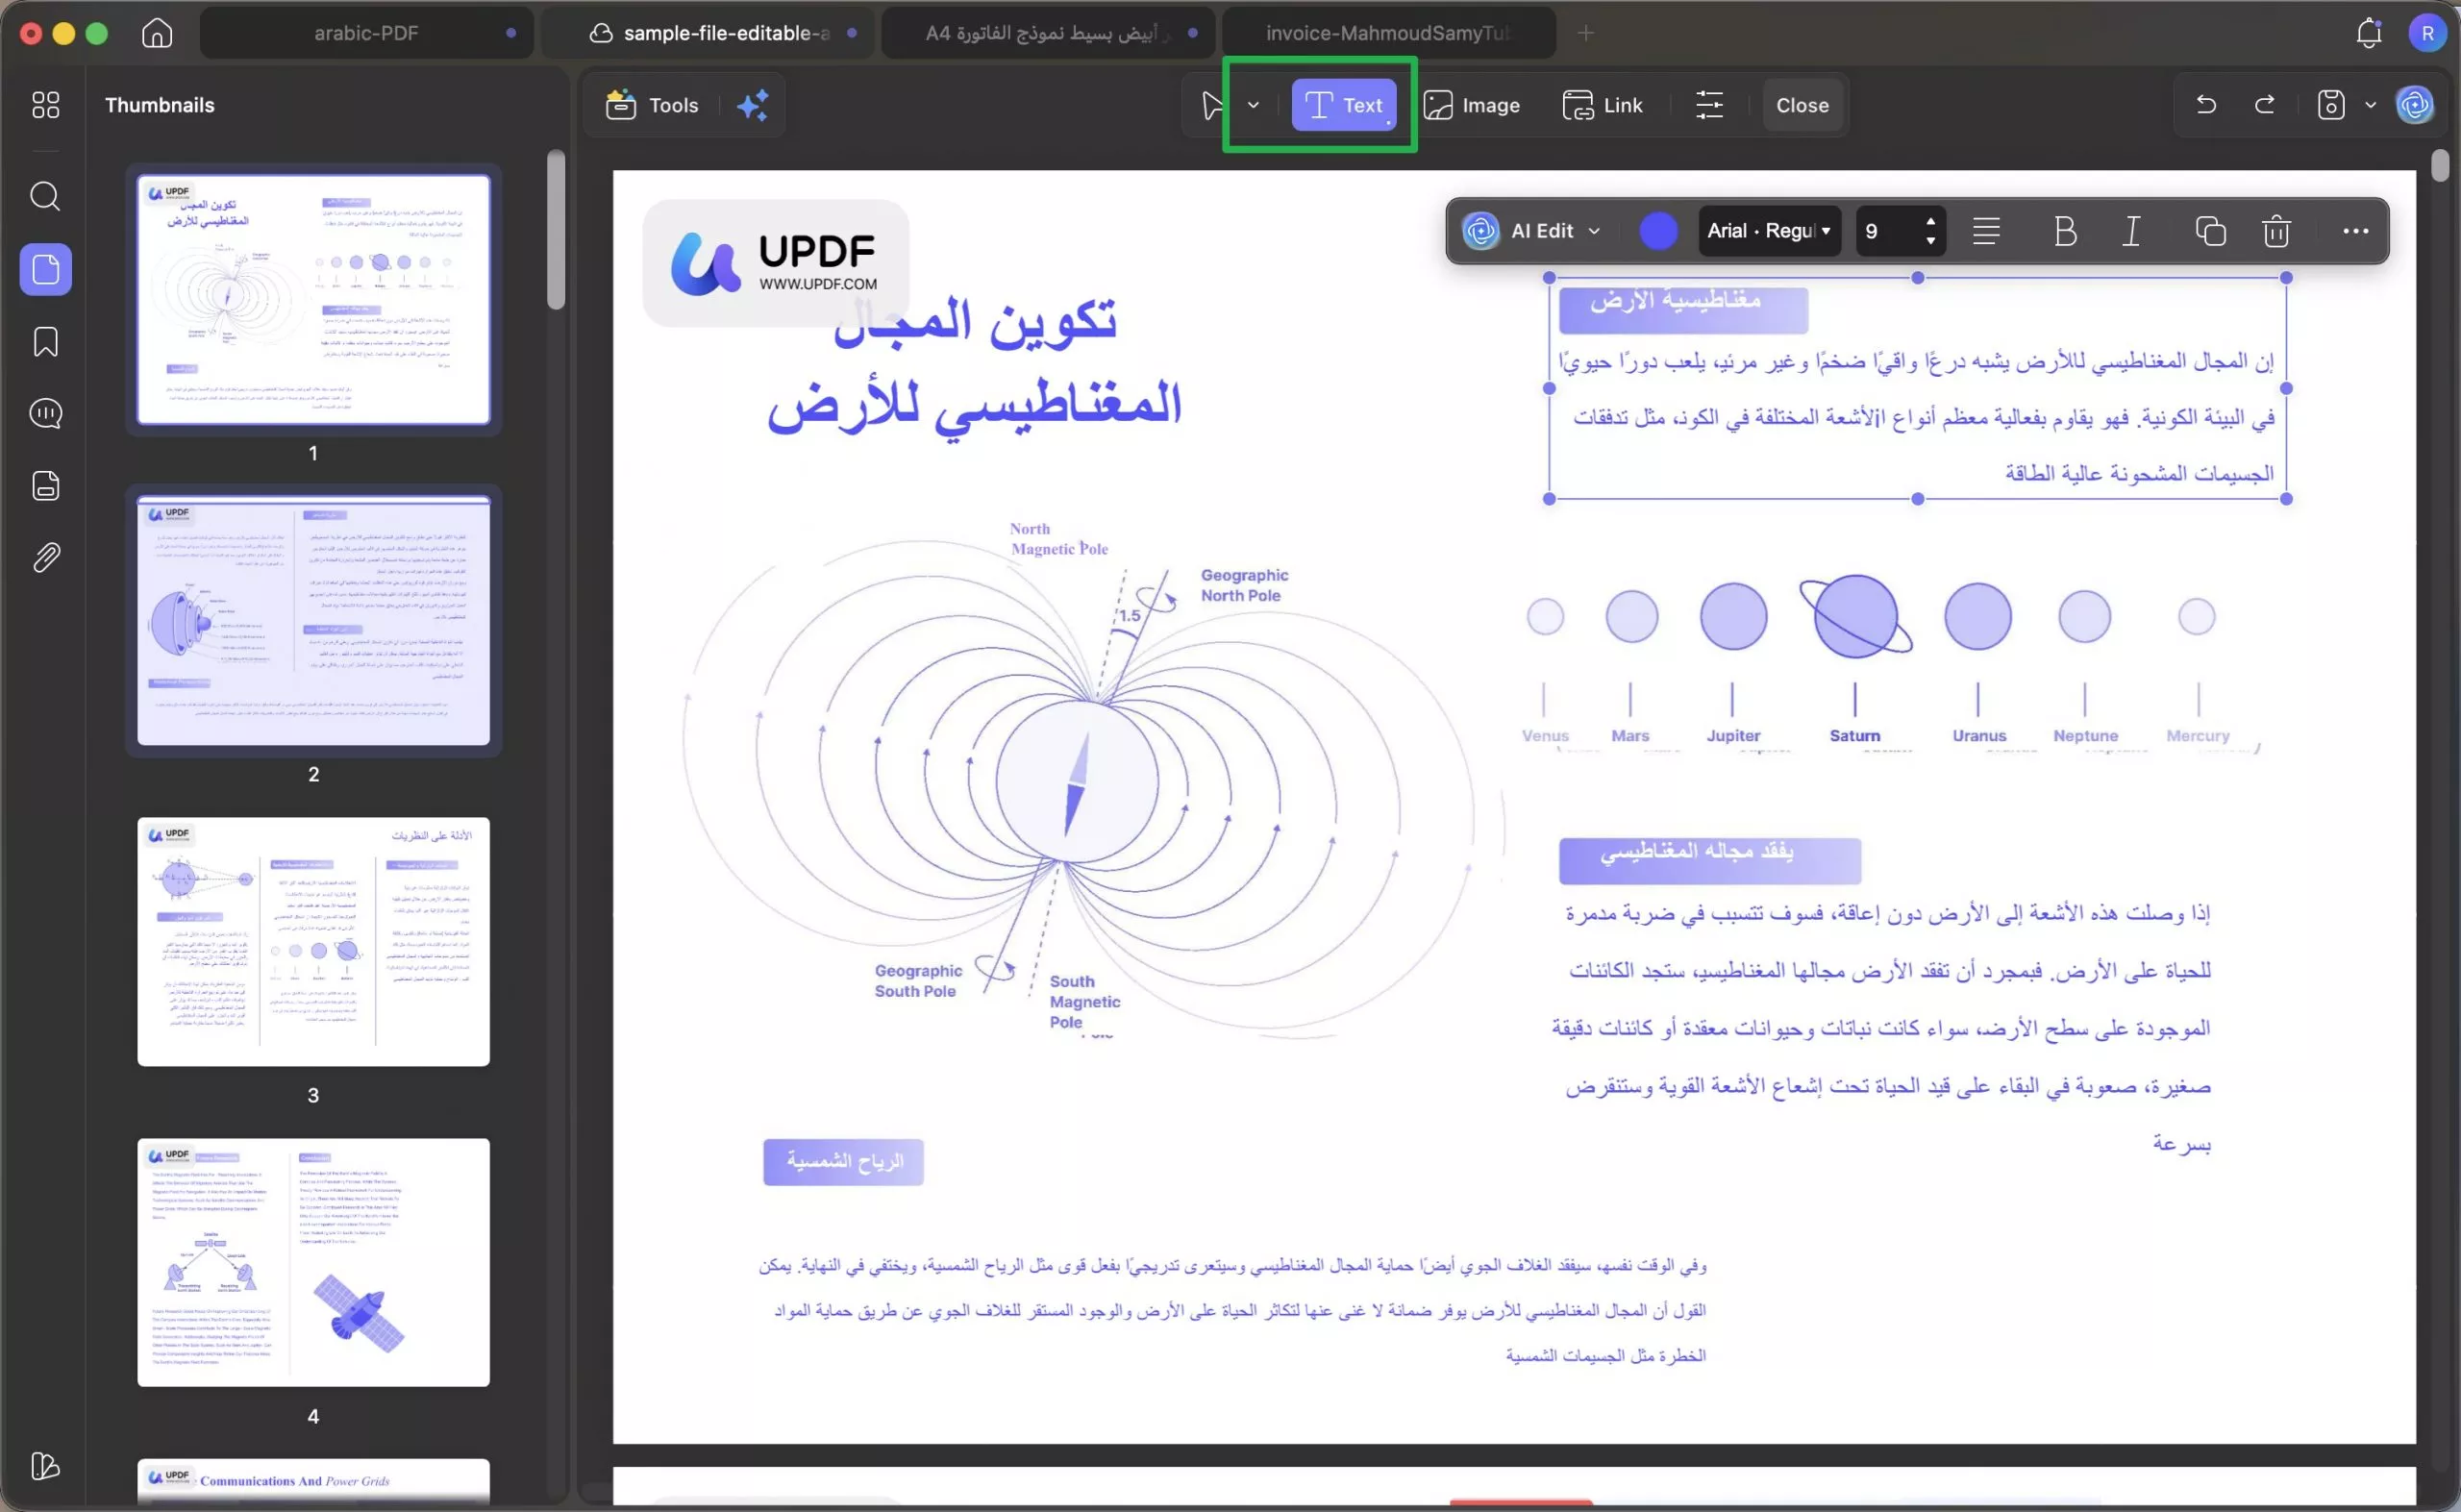Open the search panel in left sidebar

click(x=45, y=196)
